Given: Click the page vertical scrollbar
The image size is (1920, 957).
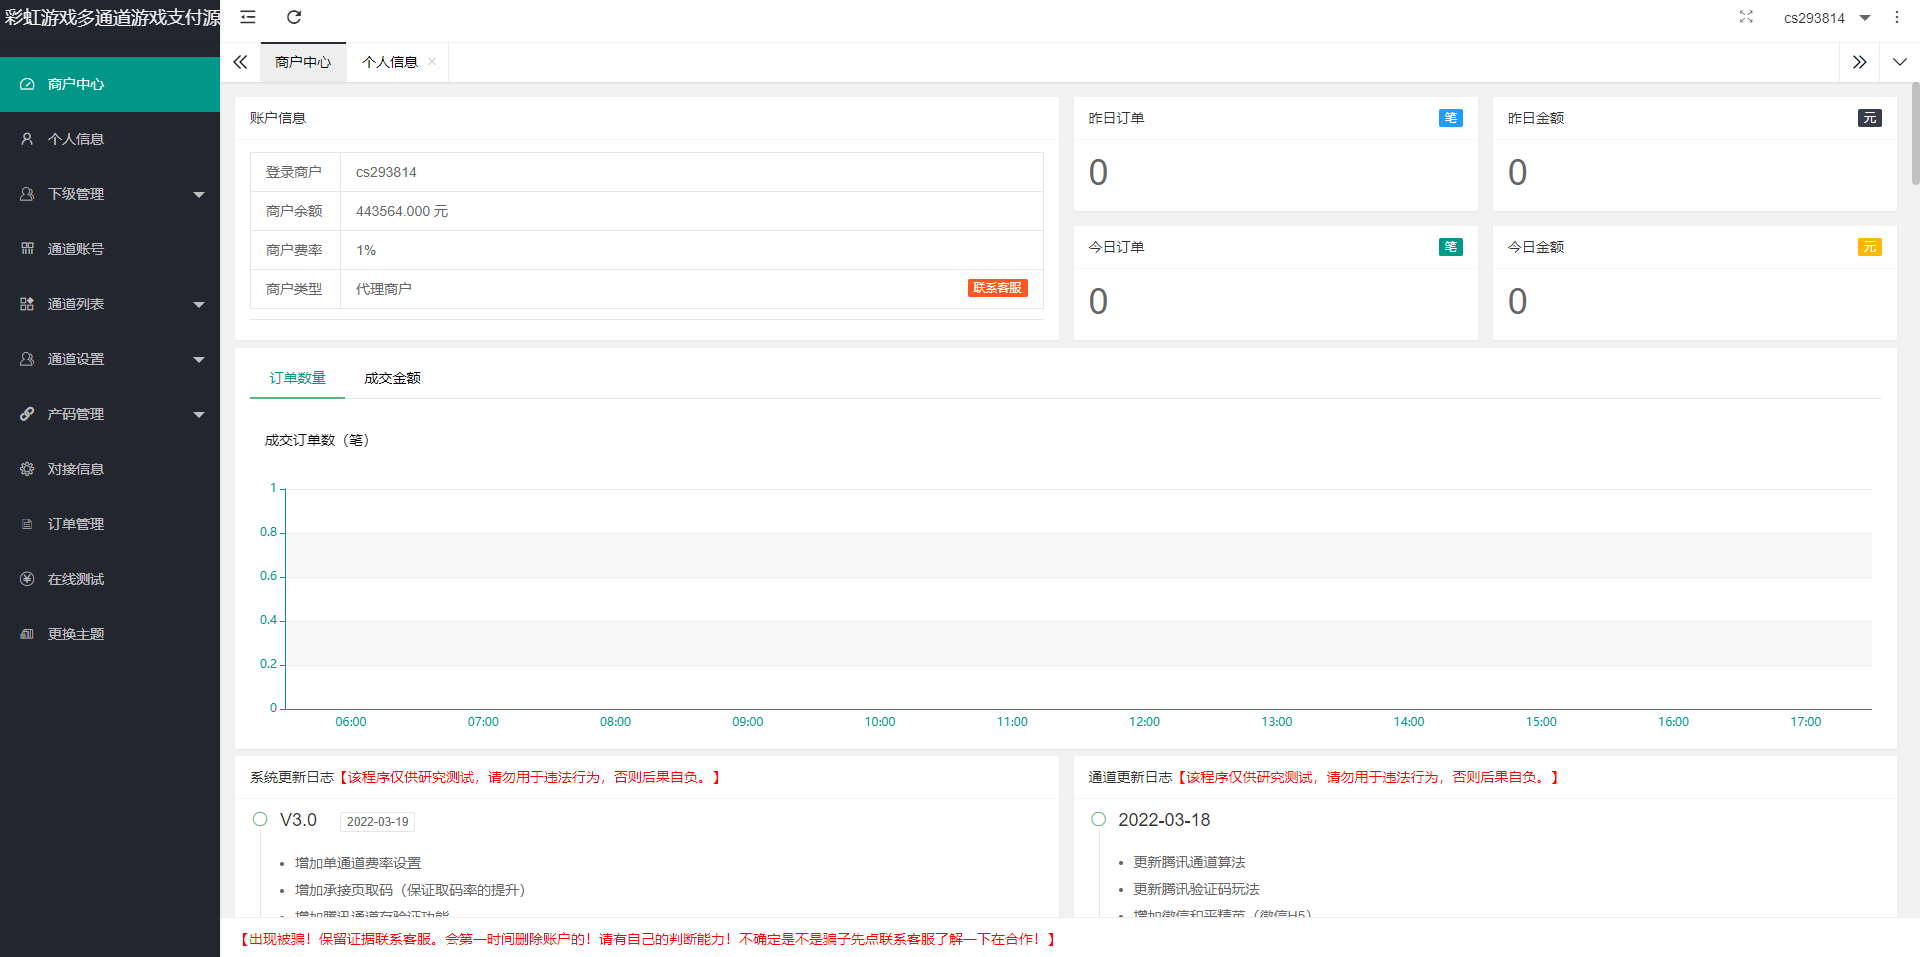Looking at the screenshot, I should [x=1915, y=135].
